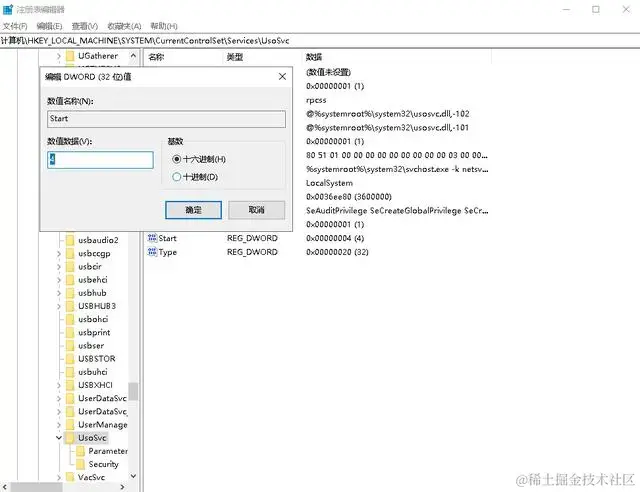This screenshot has height=492, width=640.
Task: Expand the UGatherer tree node
Action: [59, 56]
